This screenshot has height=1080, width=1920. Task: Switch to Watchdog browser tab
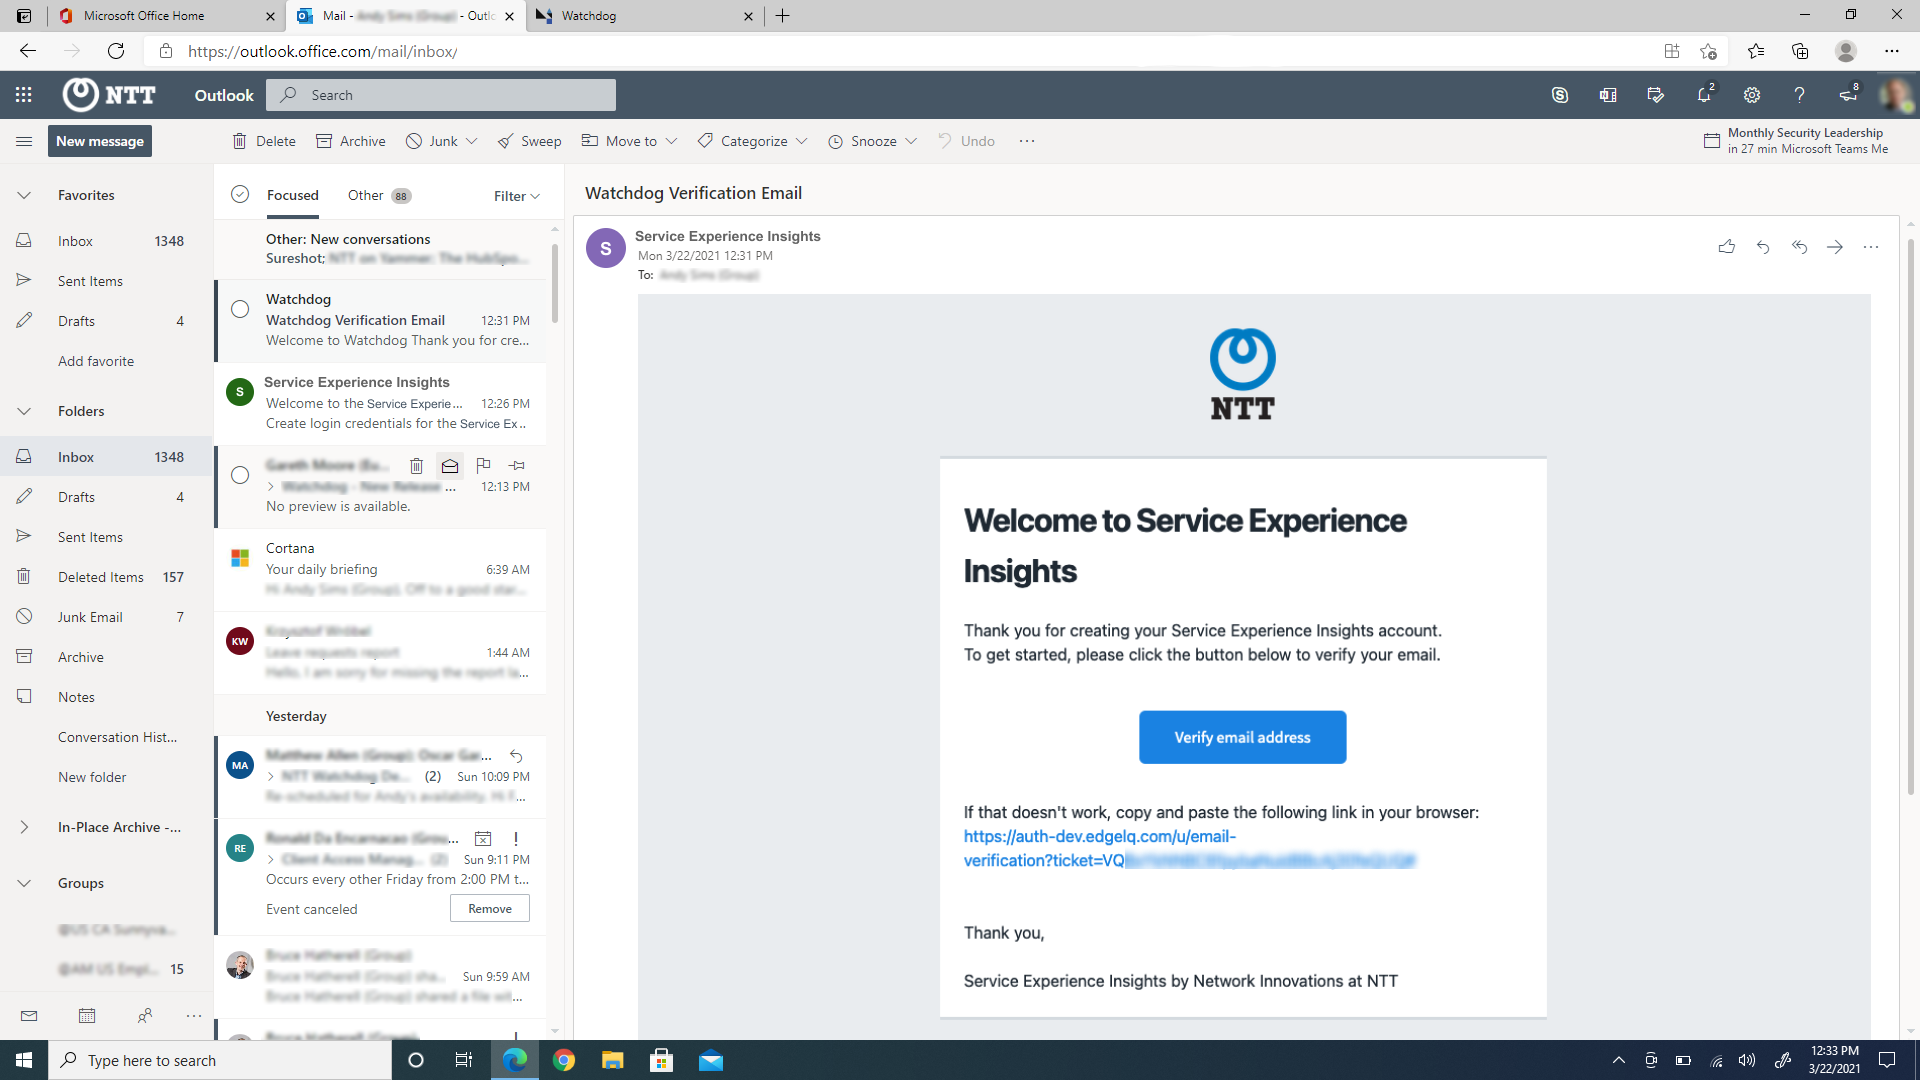coord(645,16)
